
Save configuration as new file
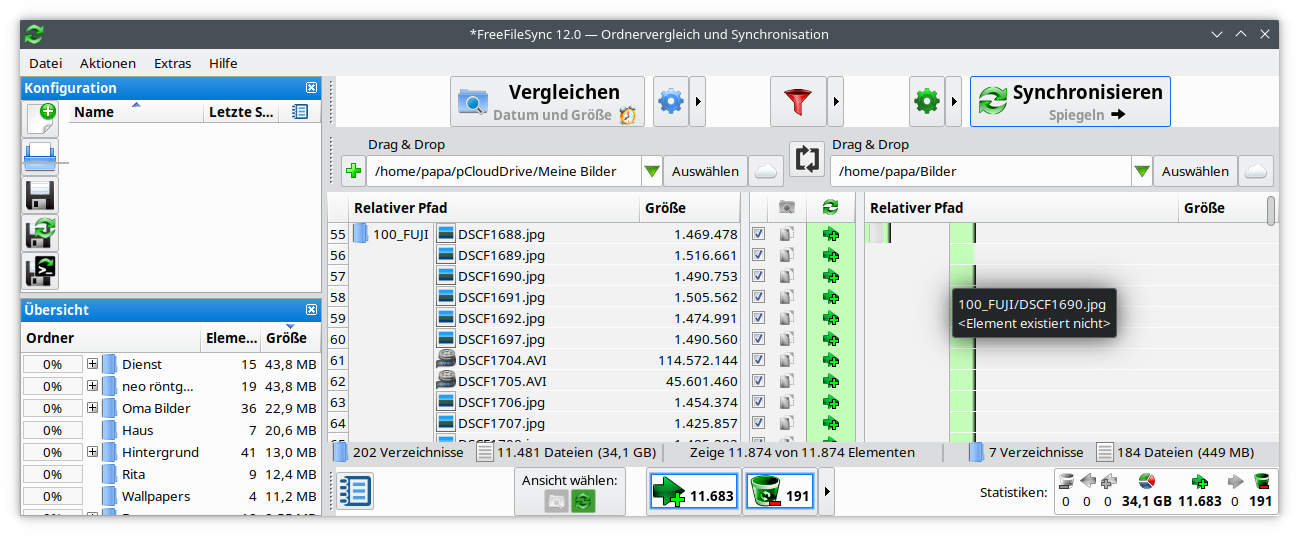[x=42, y=233]
